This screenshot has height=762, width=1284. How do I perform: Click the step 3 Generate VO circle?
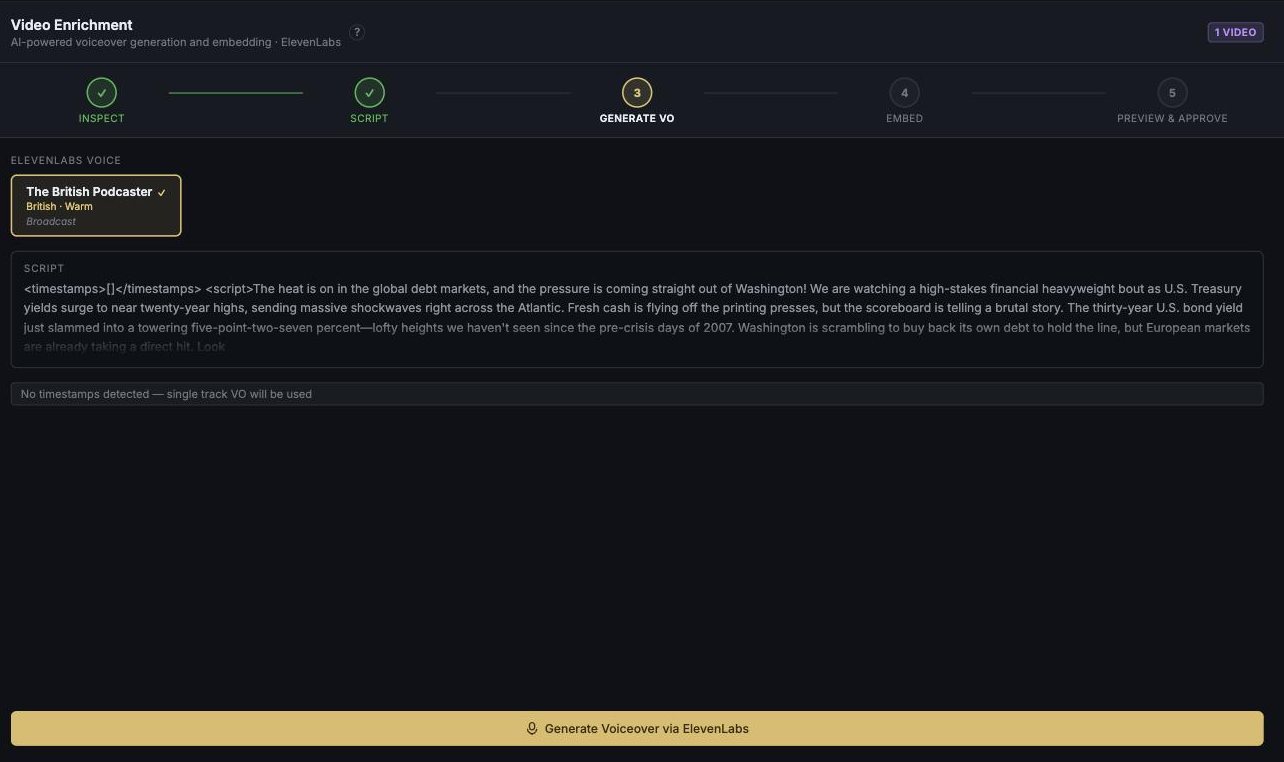click(637, 93)
